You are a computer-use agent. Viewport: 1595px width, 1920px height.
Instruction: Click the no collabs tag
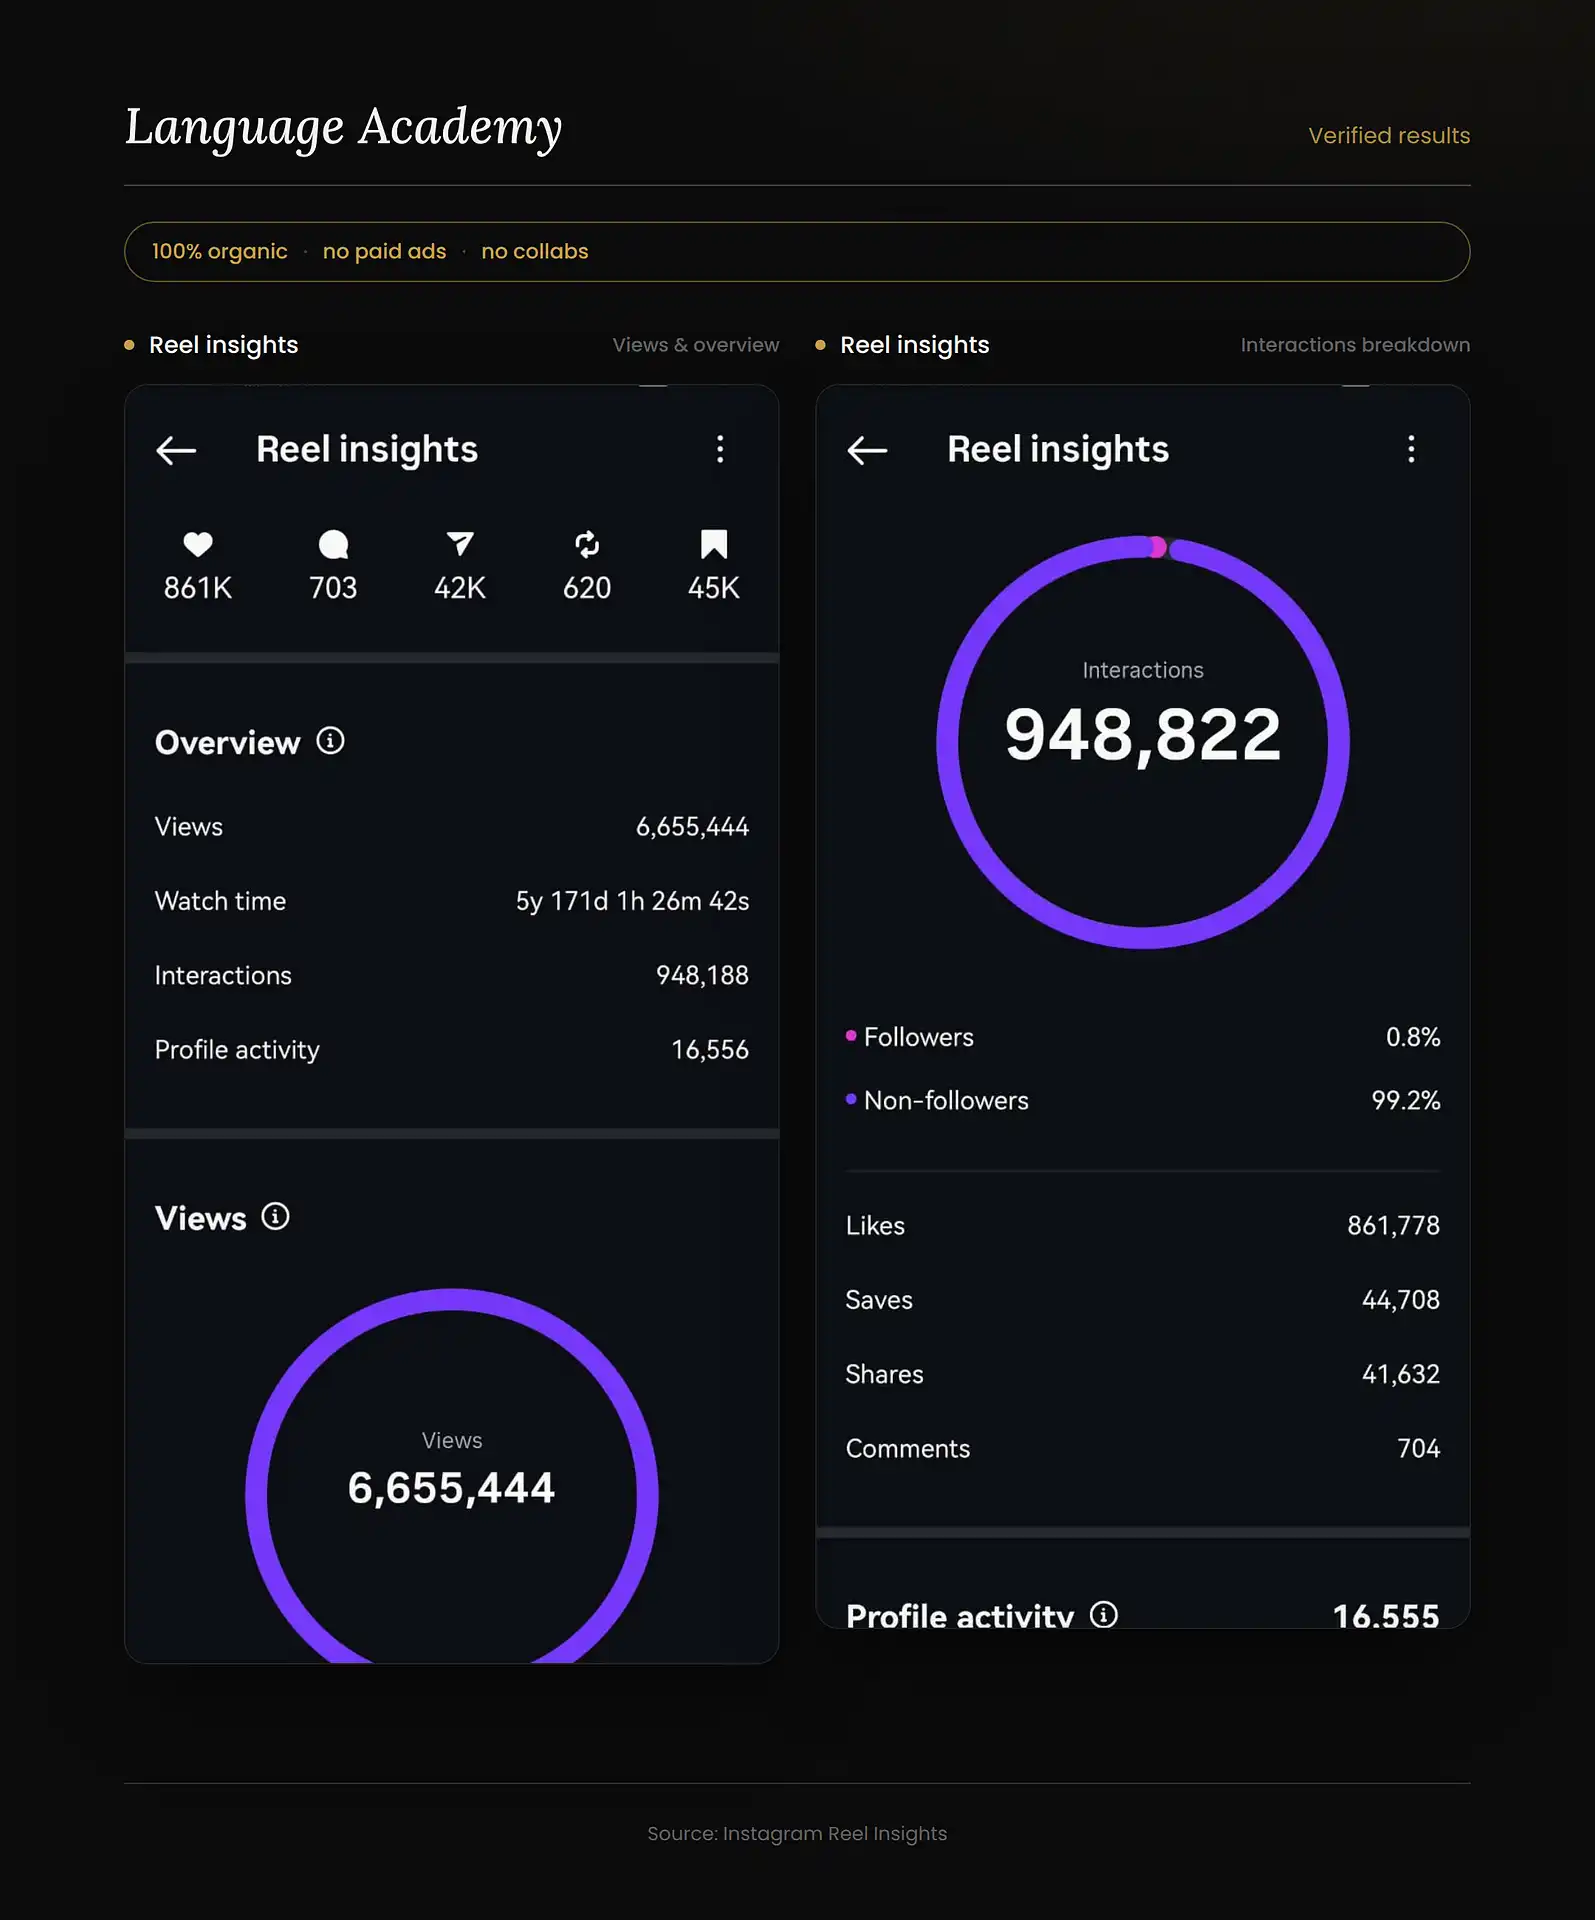tap(535, 252)
